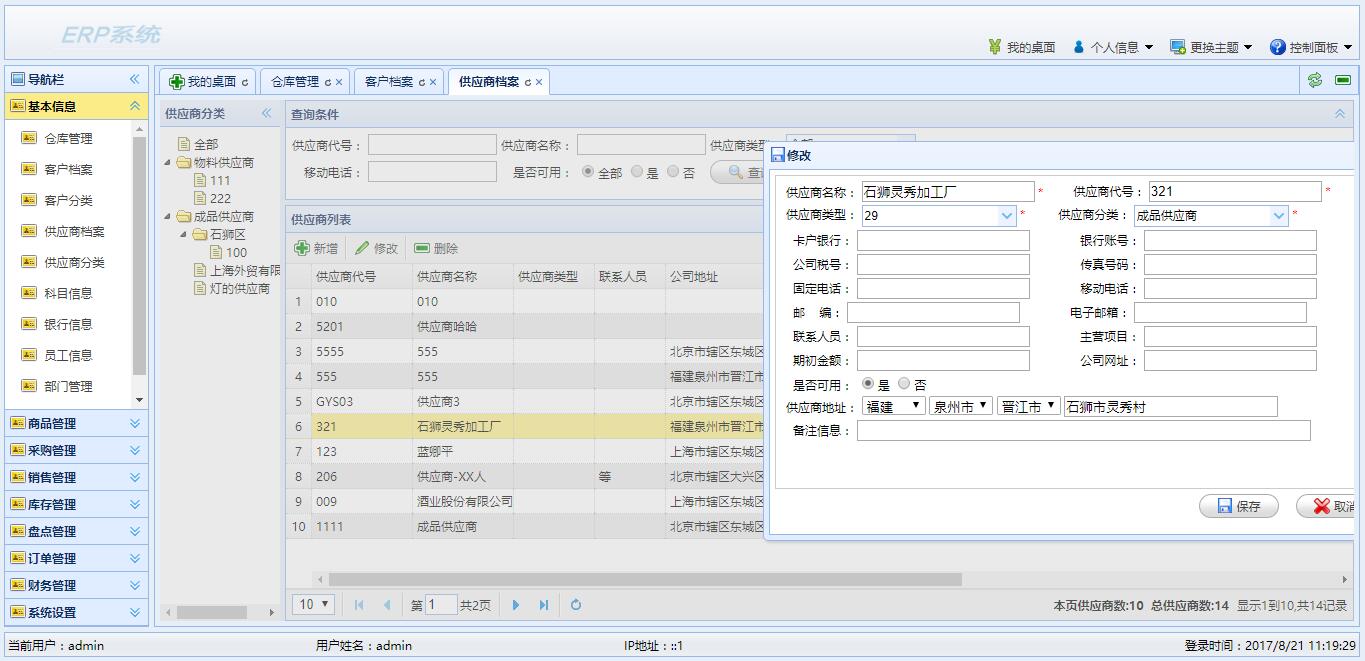Screen dimensions: 1365x661
Task: Click the 联系人员 input field
Action: point(942,336)
